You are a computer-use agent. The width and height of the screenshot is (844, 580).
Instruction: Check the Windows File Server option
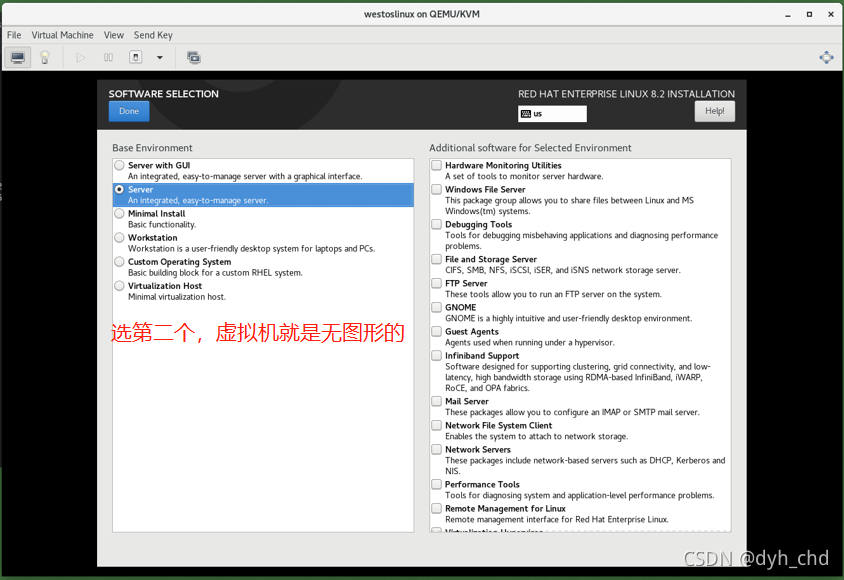tap(437, 189)
